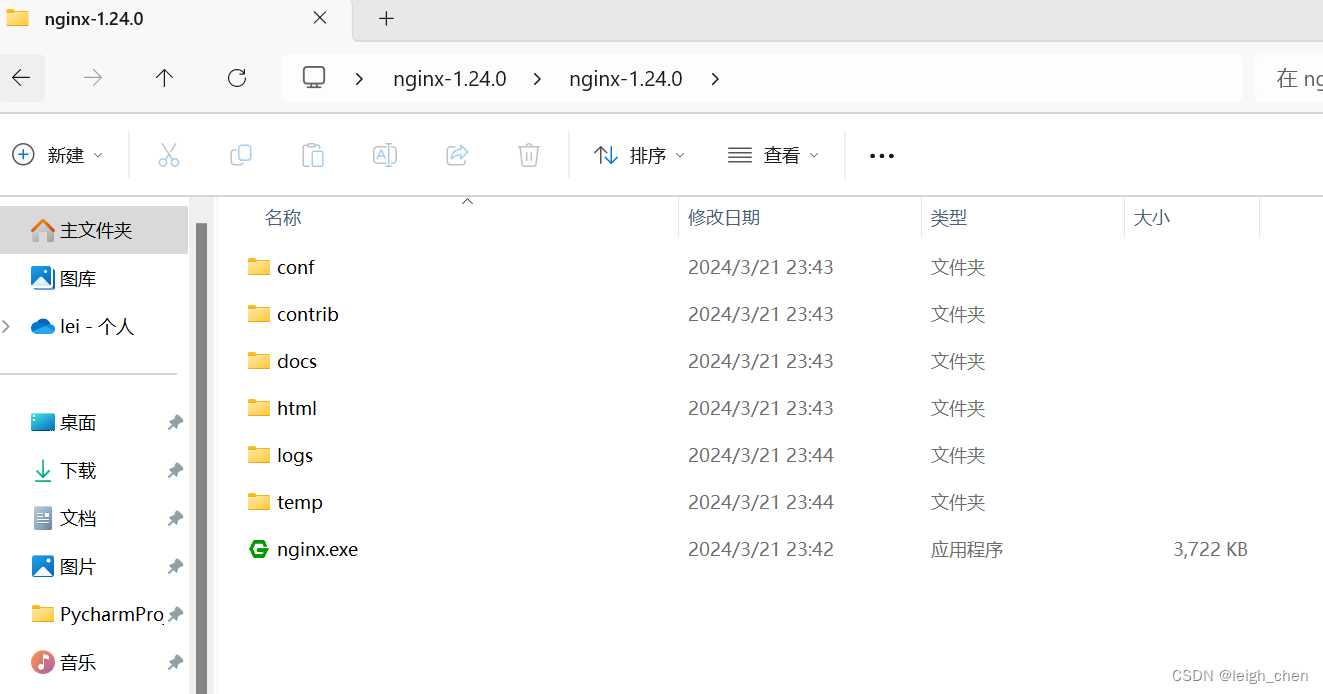The width and height of the screenshot is (1323, 694).
Task: Click first nginx-1.24.0 breadcrumb in address bar
Action: [450, 78]
